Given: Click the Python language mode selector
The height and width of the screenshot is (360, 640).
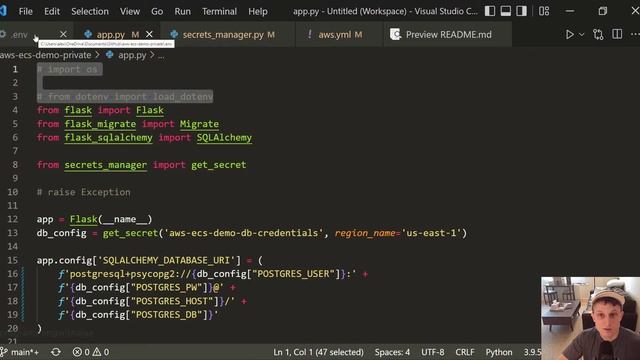Looking at the screenshot, I should 499,352.
